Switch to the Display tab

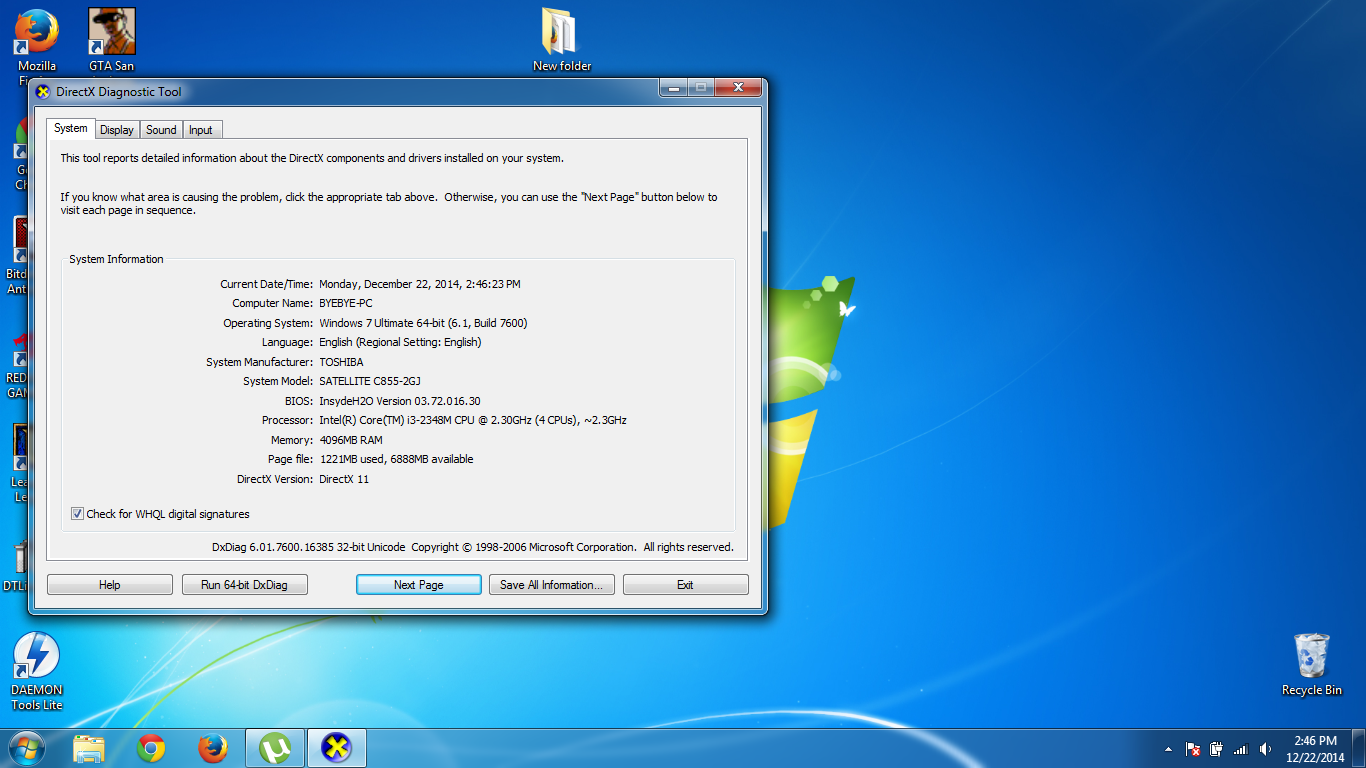(x=117, y=130)
